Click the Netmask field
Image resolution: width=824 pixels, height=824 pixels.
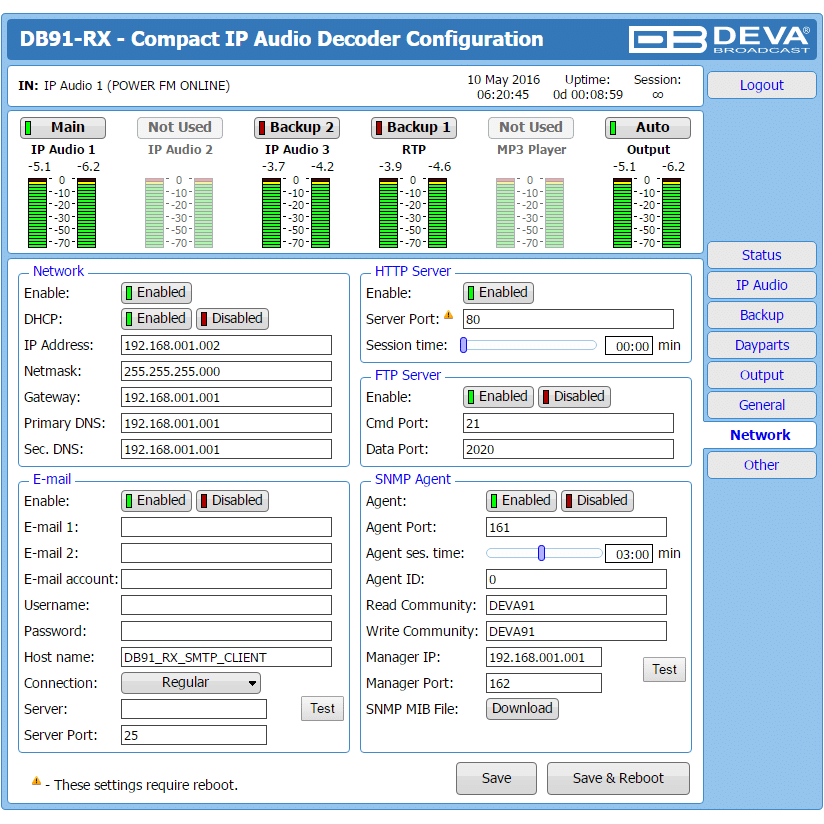[226, 371]
